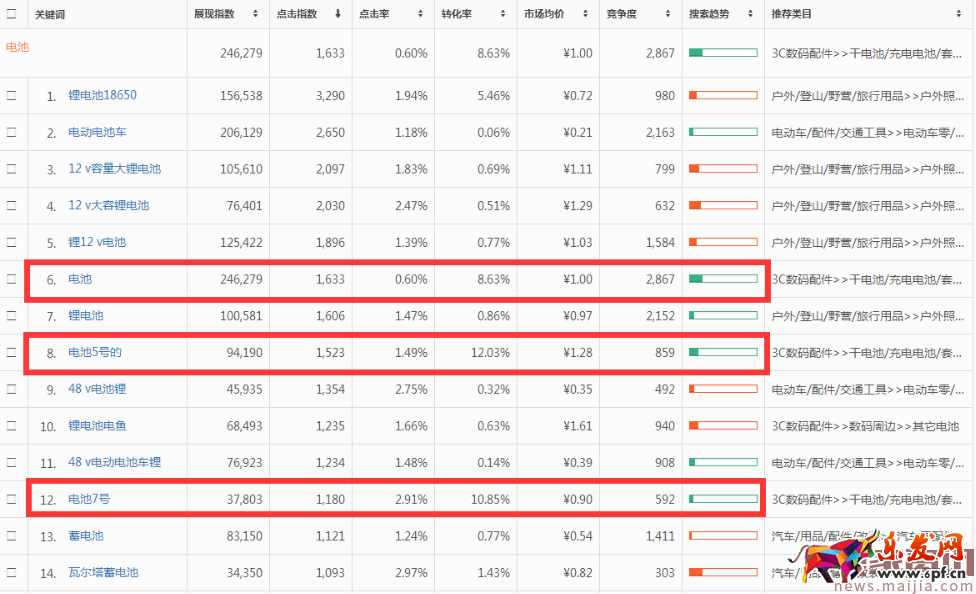Click the 蓄电池 keyword in row 13
Image resolution: width=976 pixels, height=594 pixels.
tap(85, 536)
